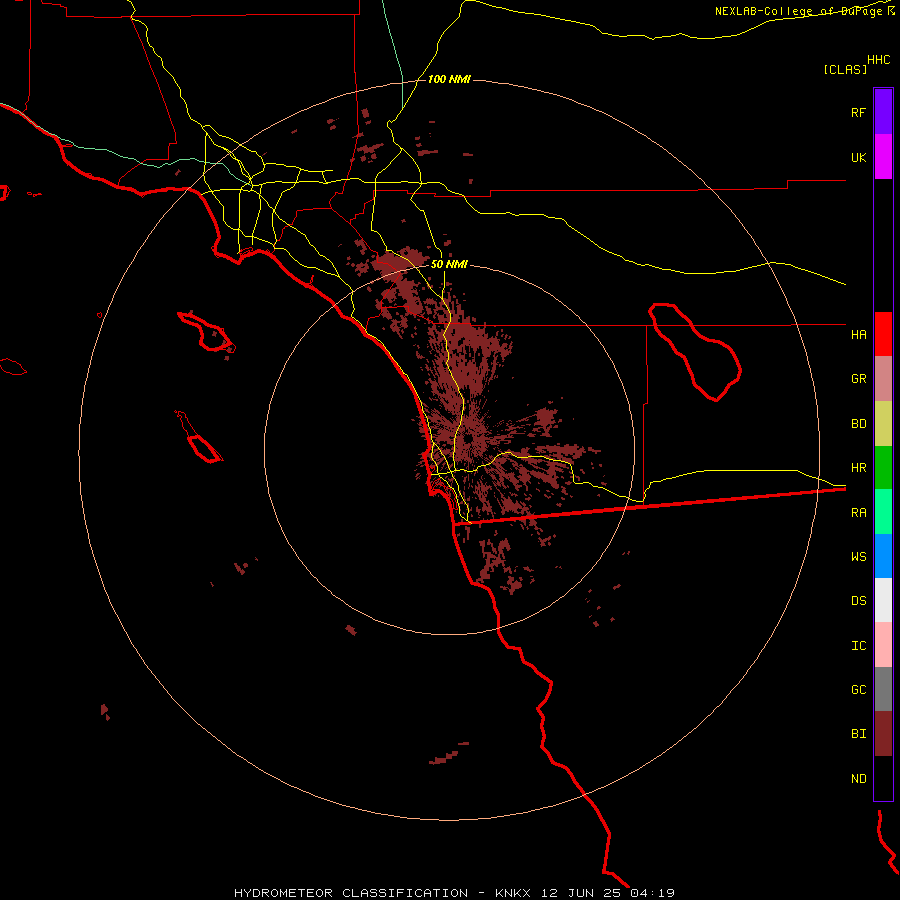This screenshot has height=900, width=900.
Task: Click the radar site center point
Action: pos(468,439)
